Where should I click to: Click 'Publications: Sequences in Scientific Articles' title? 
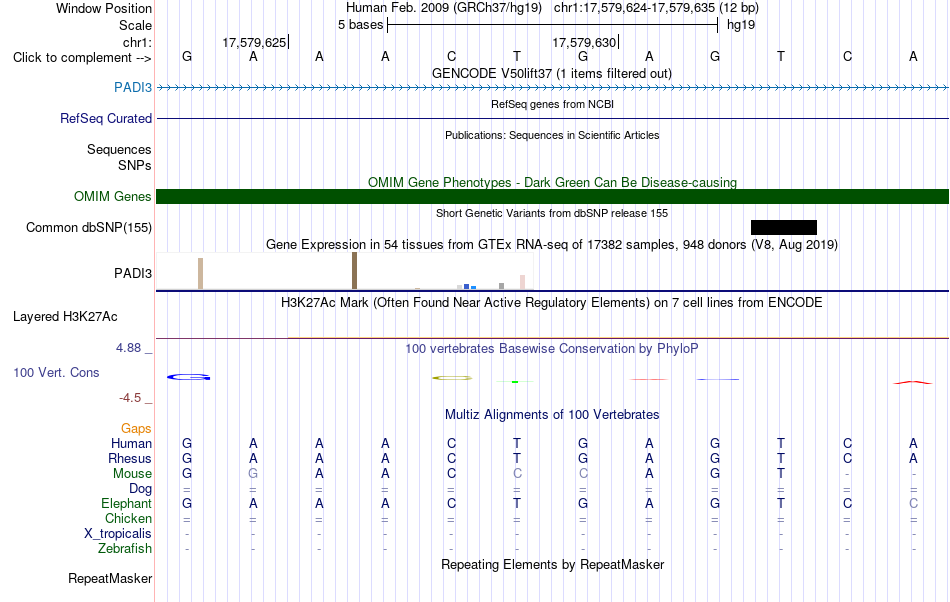pyautogui.click(x=552, y=135)
